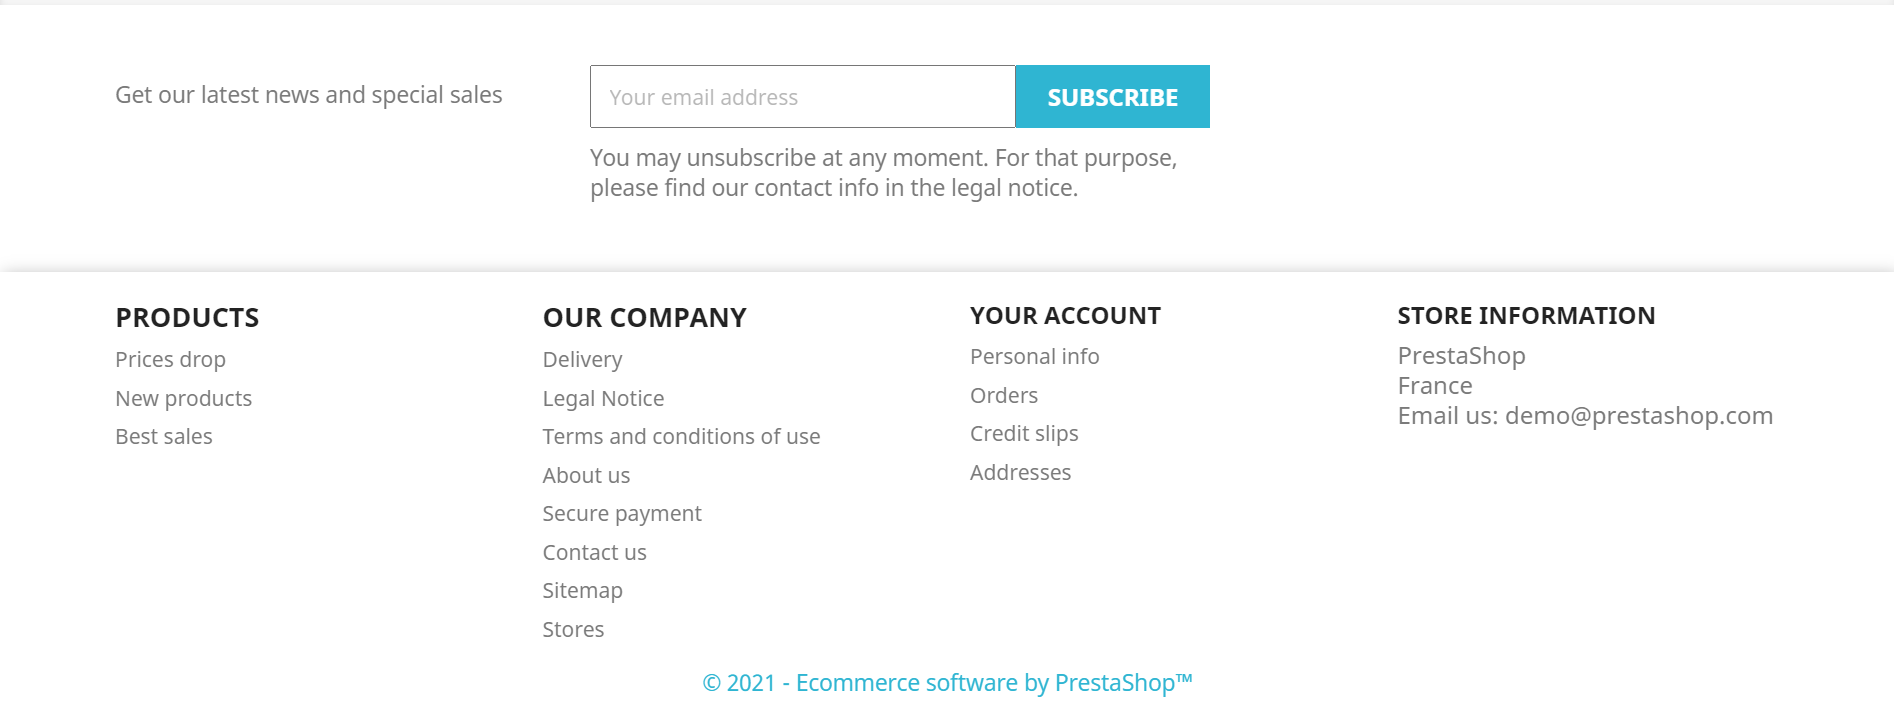Open Personal info account page
1894x717 pixels.
coord(1034,357)
